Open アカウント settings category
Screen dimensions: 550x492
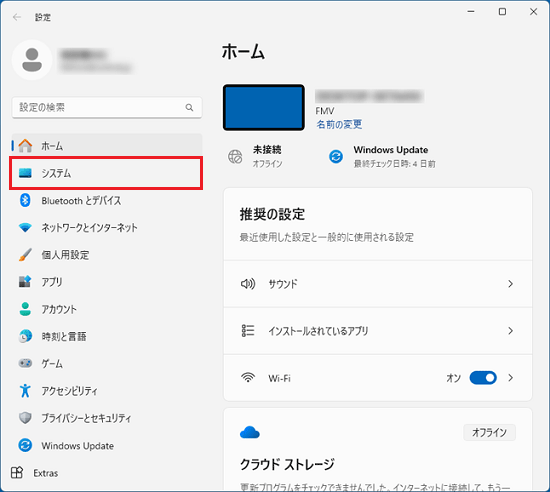107,309
